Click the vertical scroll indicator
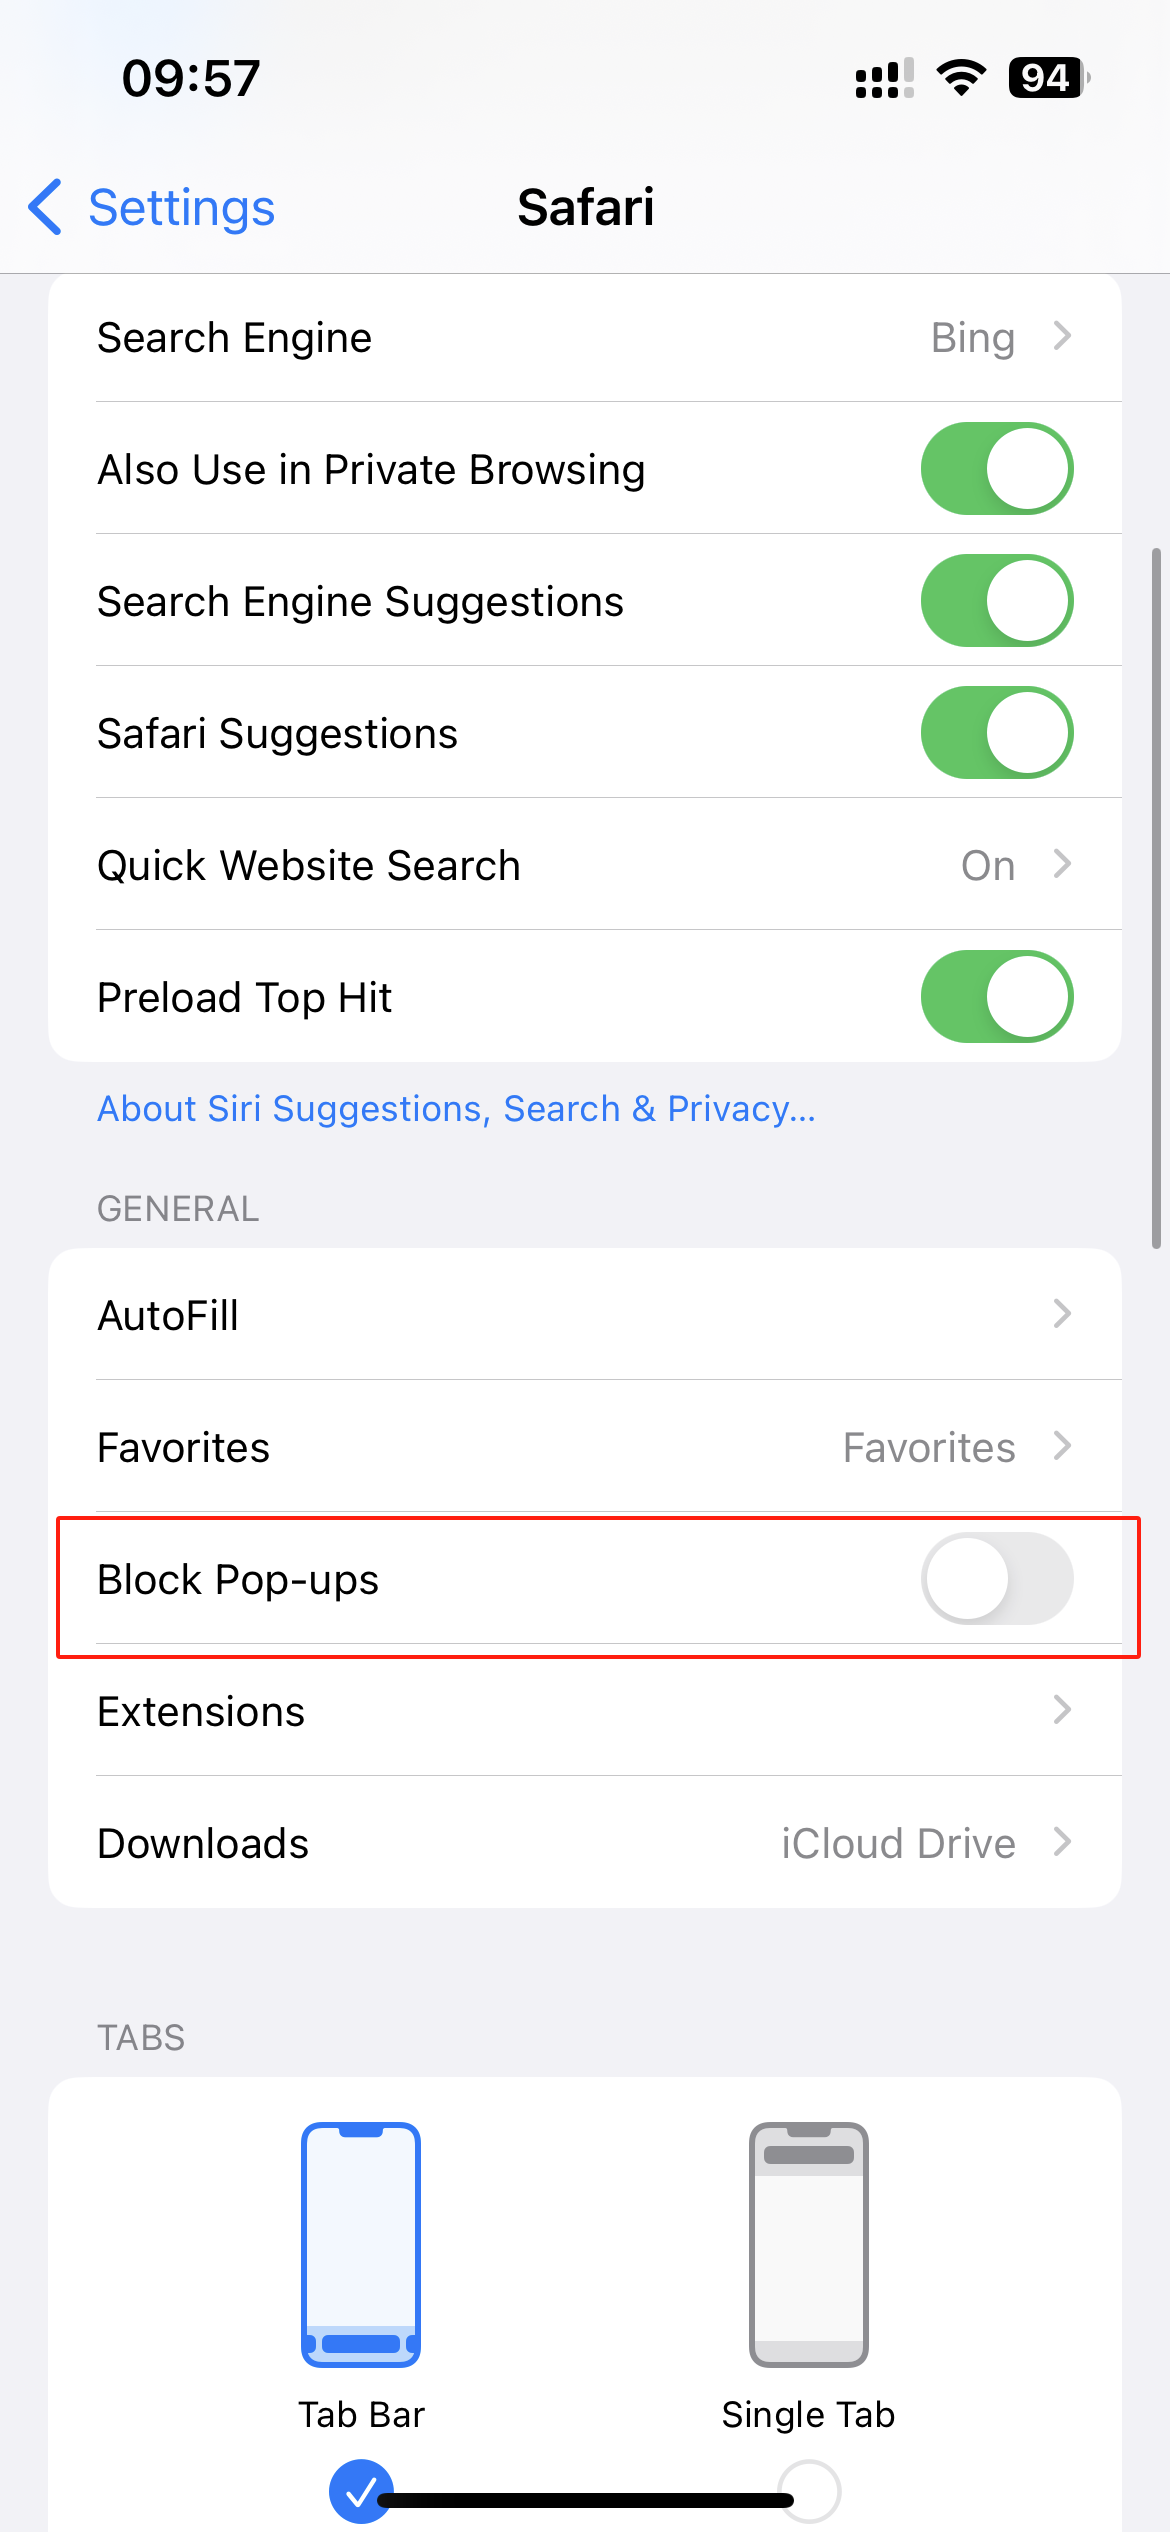 [1156, 898]
